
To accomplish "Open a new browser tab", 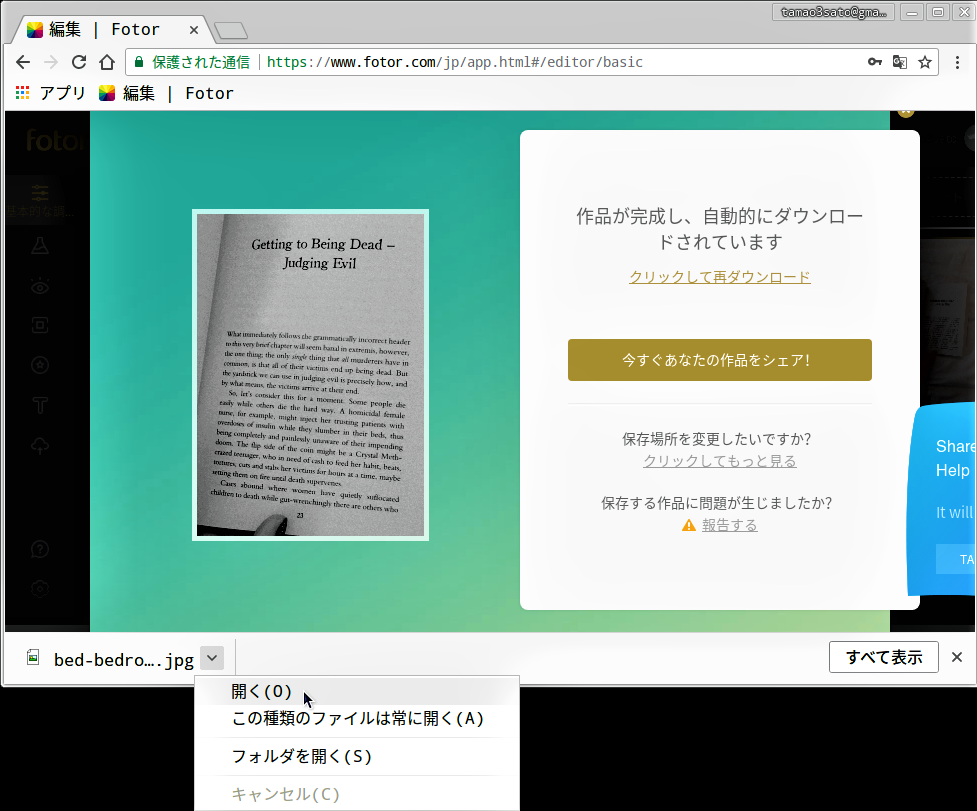I will [x=231, y=31].
